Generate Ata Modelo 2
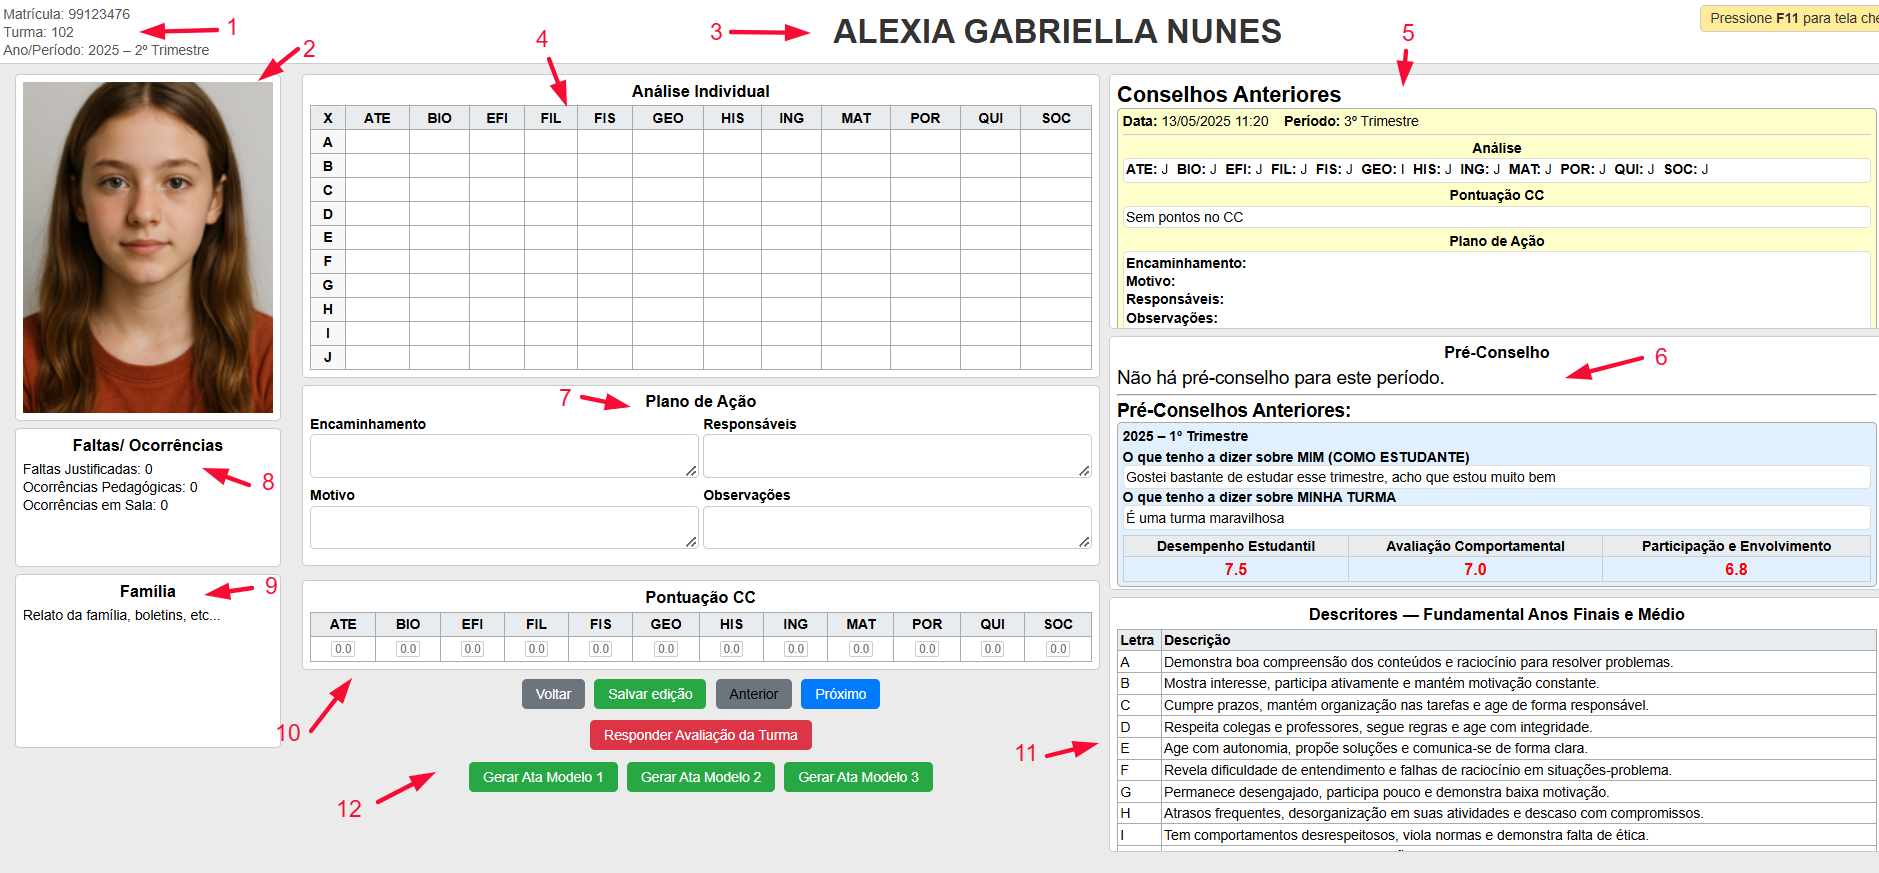Screen dimensions: 1879x873 pos(700,777)
